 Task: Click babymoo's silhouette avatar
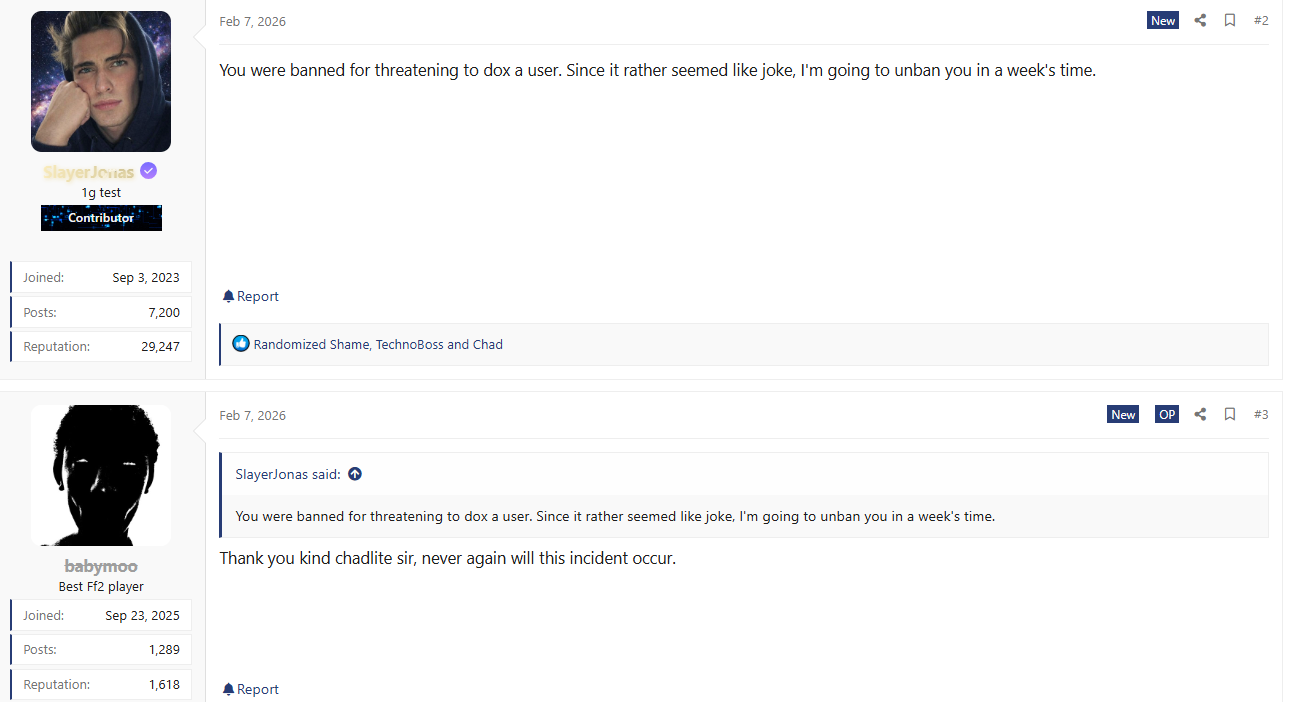(x=101, y=475)
